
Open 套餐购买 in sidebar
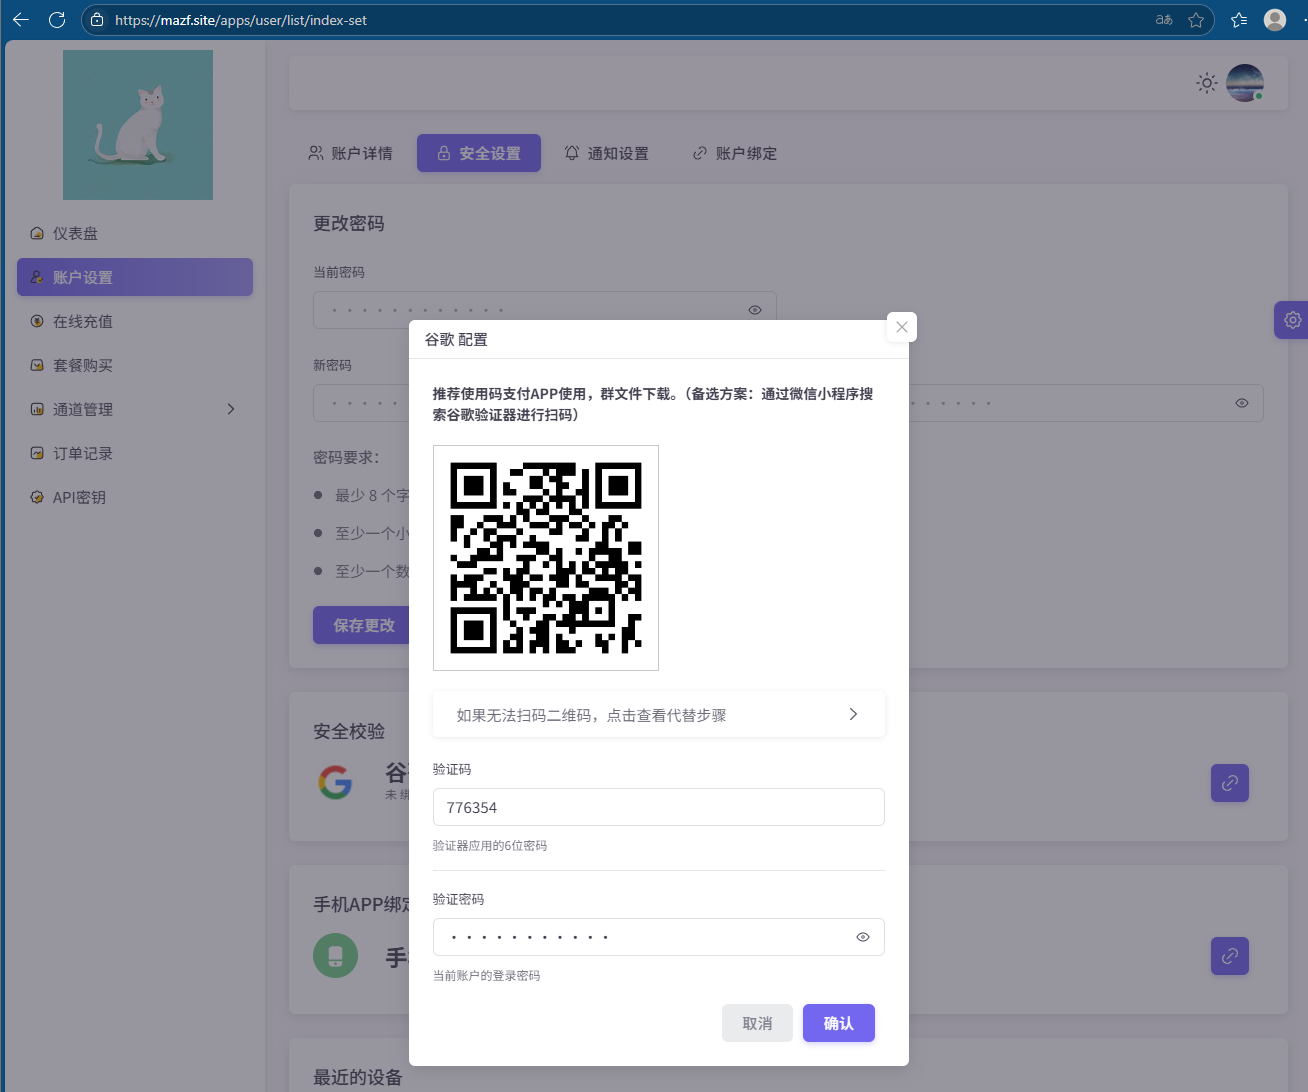click(x=135, y=365)
